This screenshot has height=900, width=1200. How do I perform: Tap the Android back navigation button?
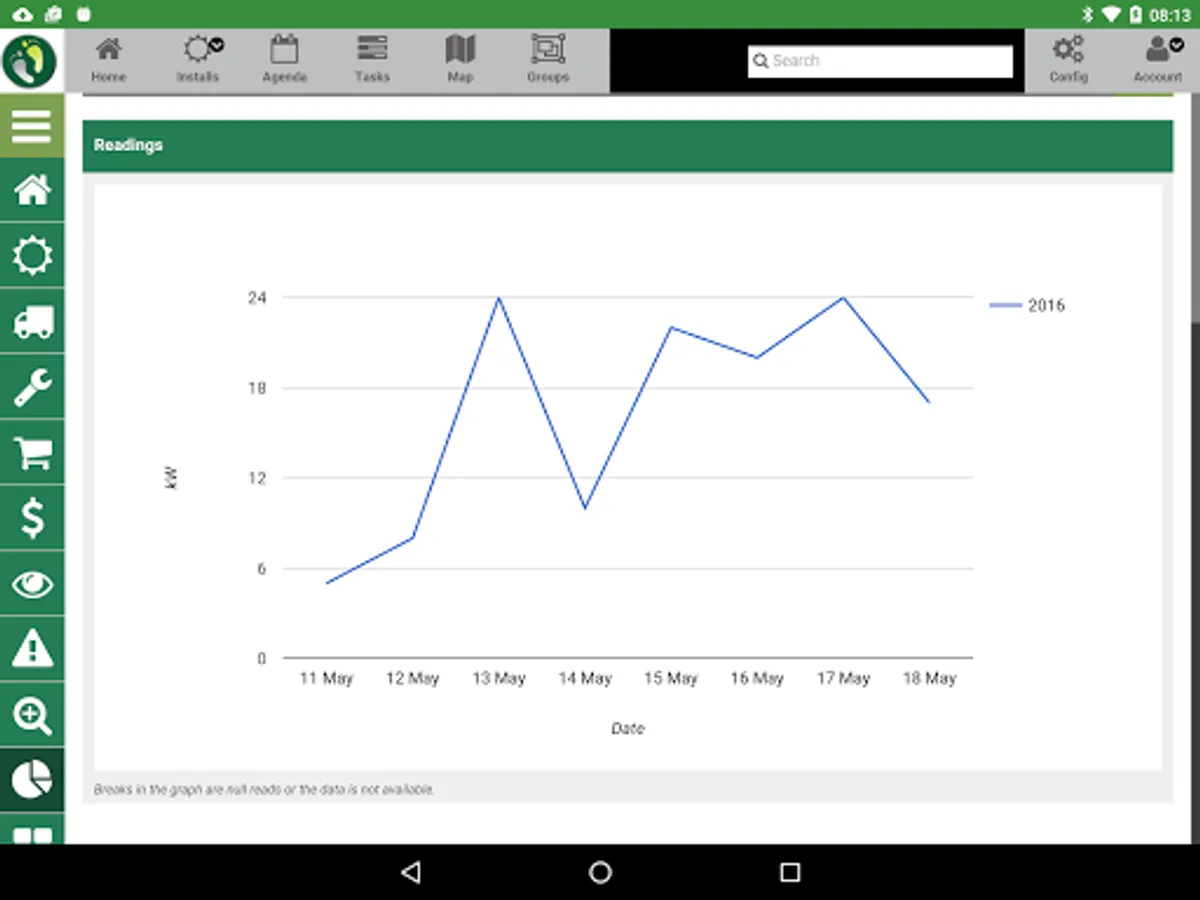point(410,872)
